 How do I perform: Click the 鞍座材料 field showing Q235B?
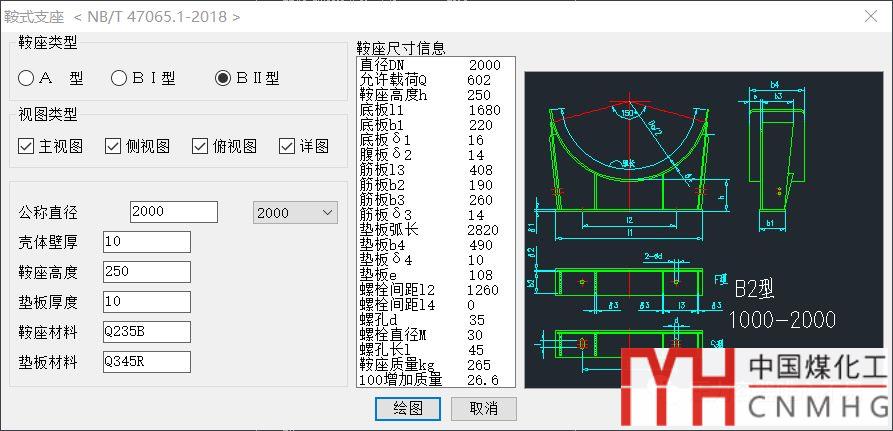(146, 332)
